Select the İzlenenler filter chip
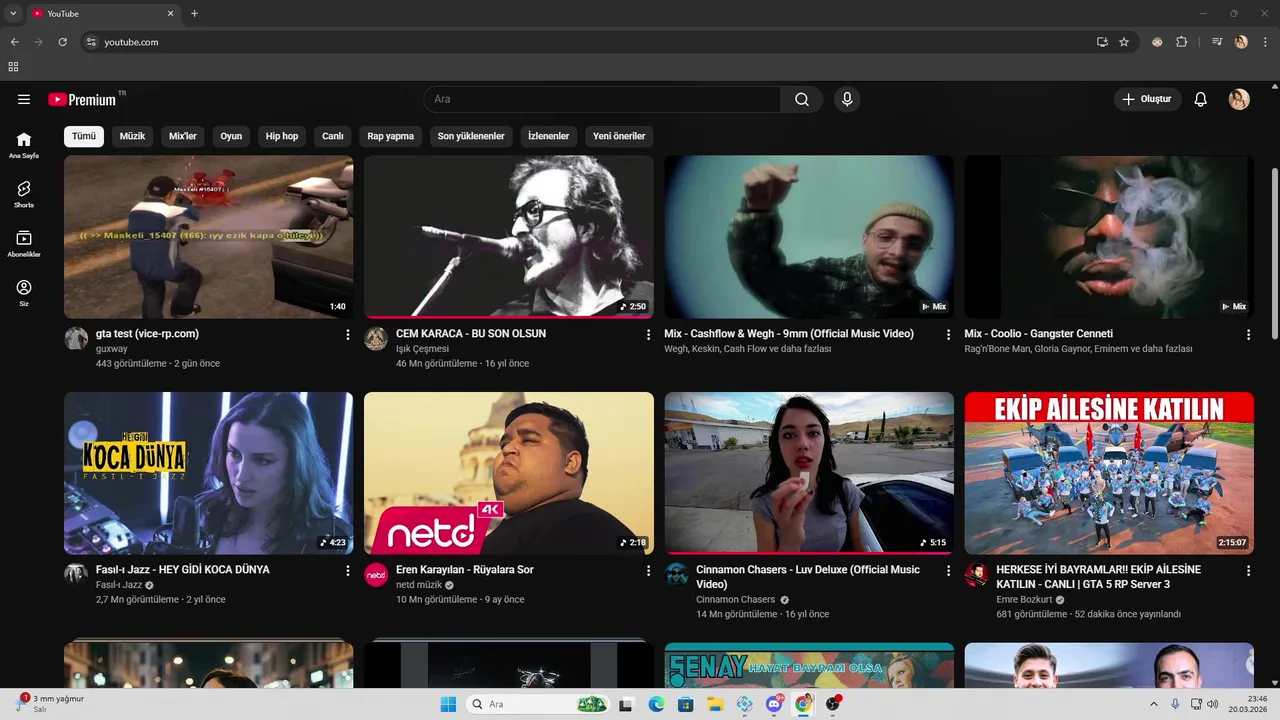 tap(549, 136)
